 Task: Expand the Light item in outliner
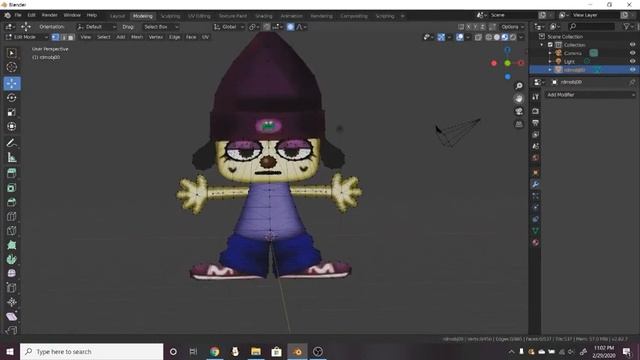pyautogui.click(x=550, y=61)
